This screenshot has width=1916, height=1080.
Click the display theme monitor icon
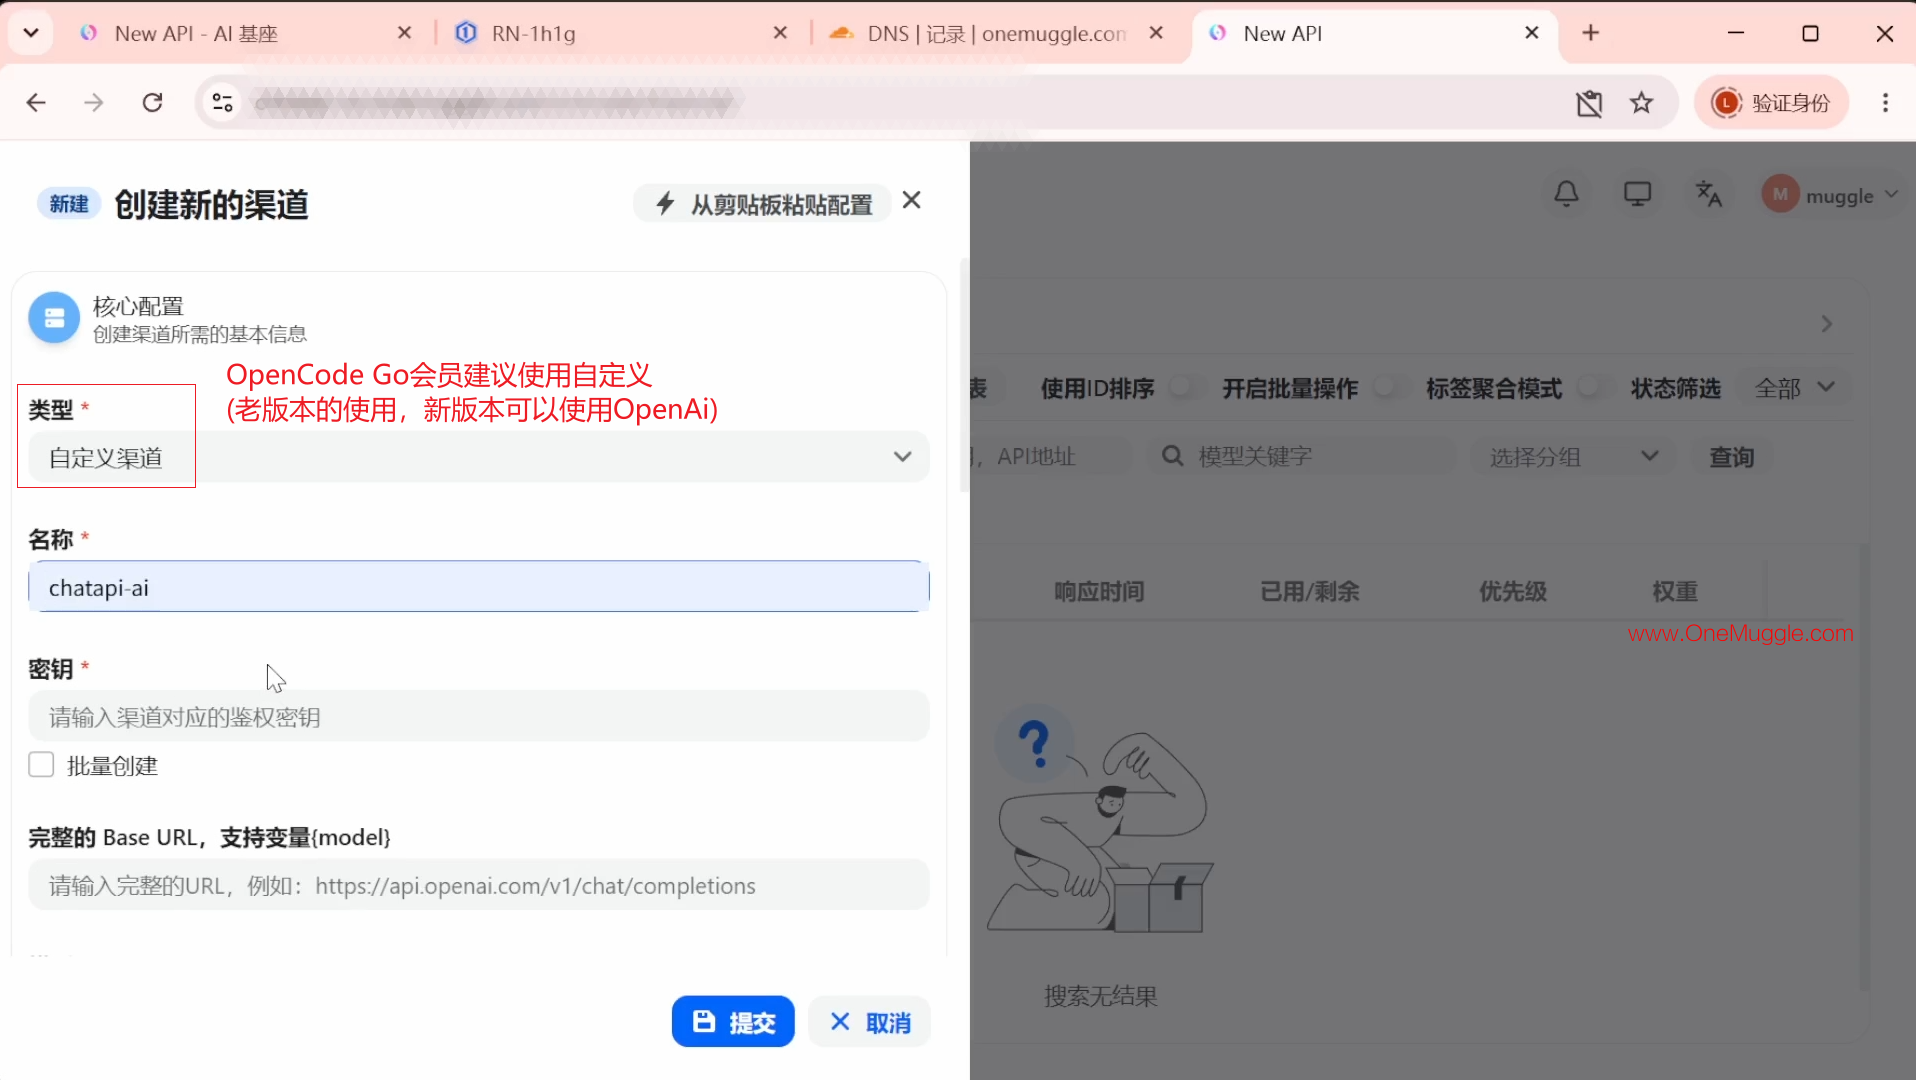click(x=1637, y=194)
